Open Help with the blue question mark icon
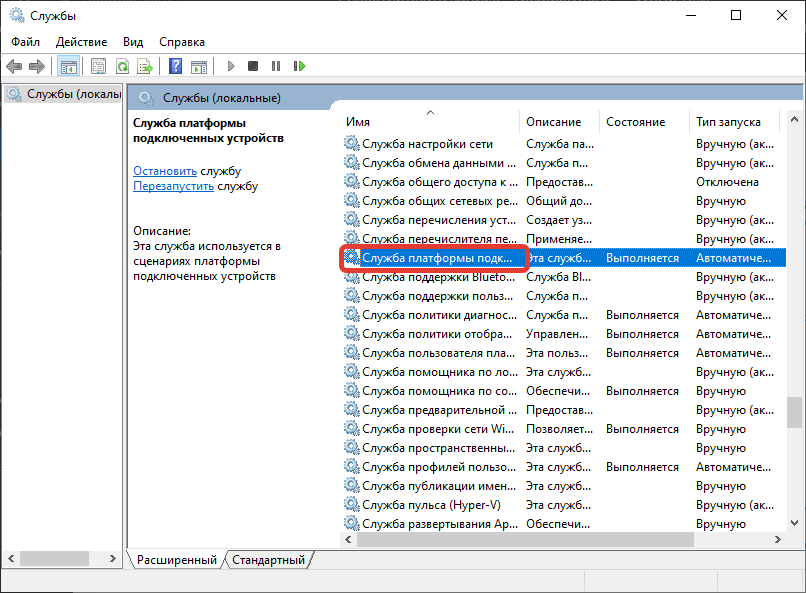 [175, 66]
